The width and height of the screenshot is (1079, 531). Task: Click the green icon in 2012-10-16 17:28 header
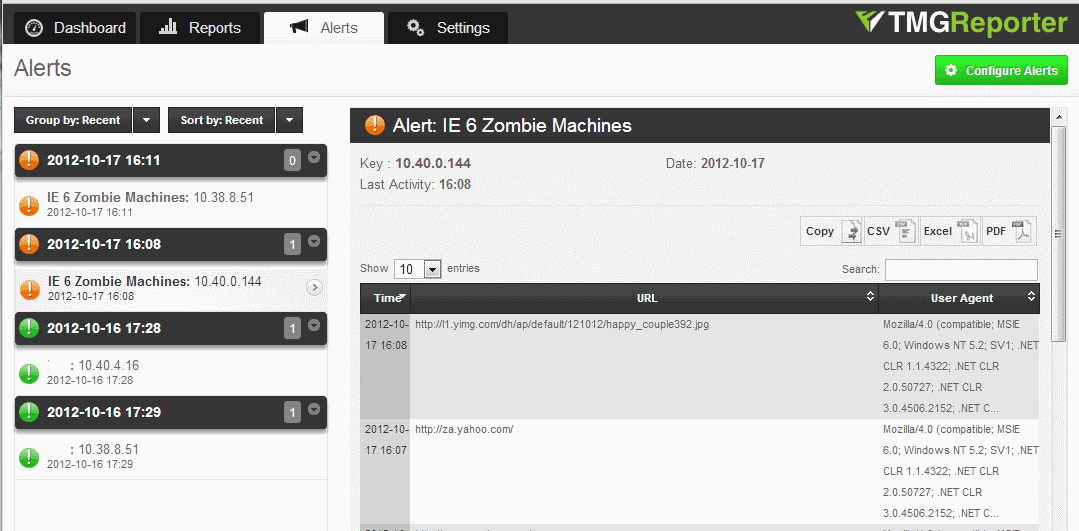29,327
